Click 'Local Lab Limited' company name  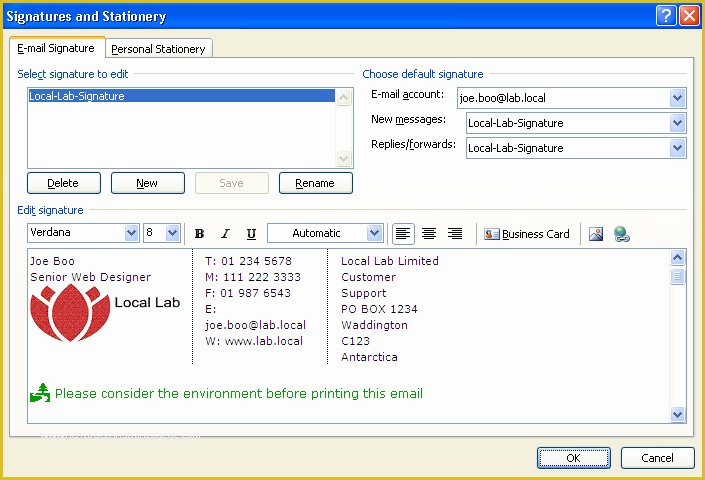pos(390,261)
